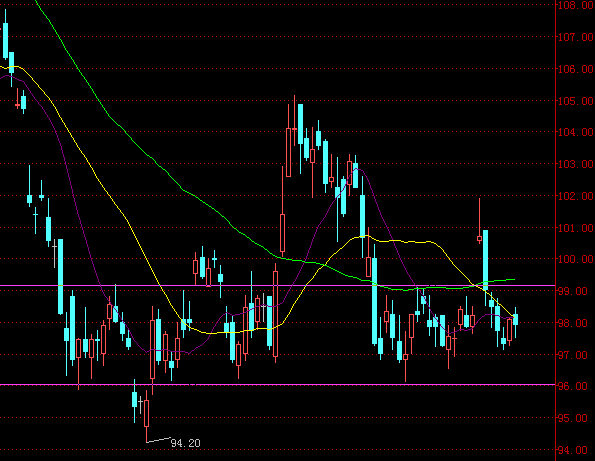Click the 106.00 price axis label
The height and width of the screenshot is (461, 595).
point(576,69)
